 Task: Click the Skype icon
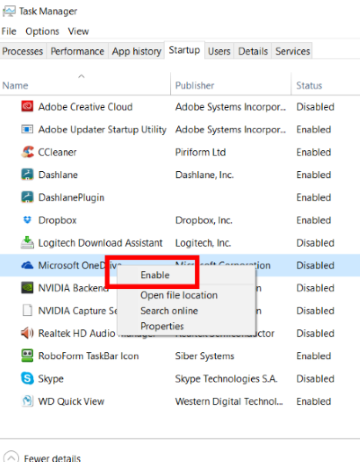point(27,378)
